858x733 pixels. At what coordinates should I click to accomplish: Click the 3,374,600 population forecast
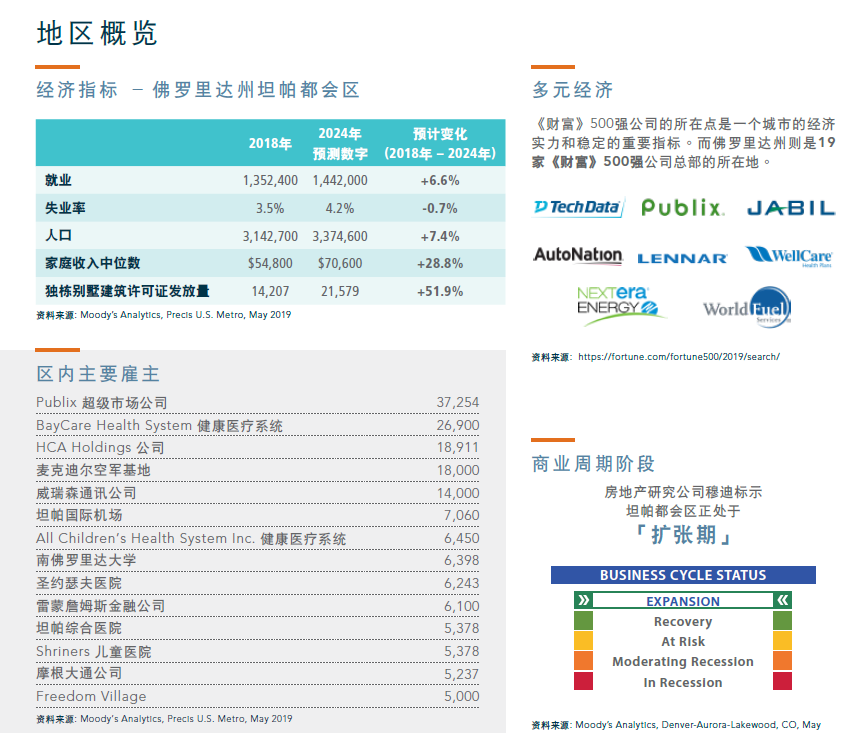(x=340, y=236)
